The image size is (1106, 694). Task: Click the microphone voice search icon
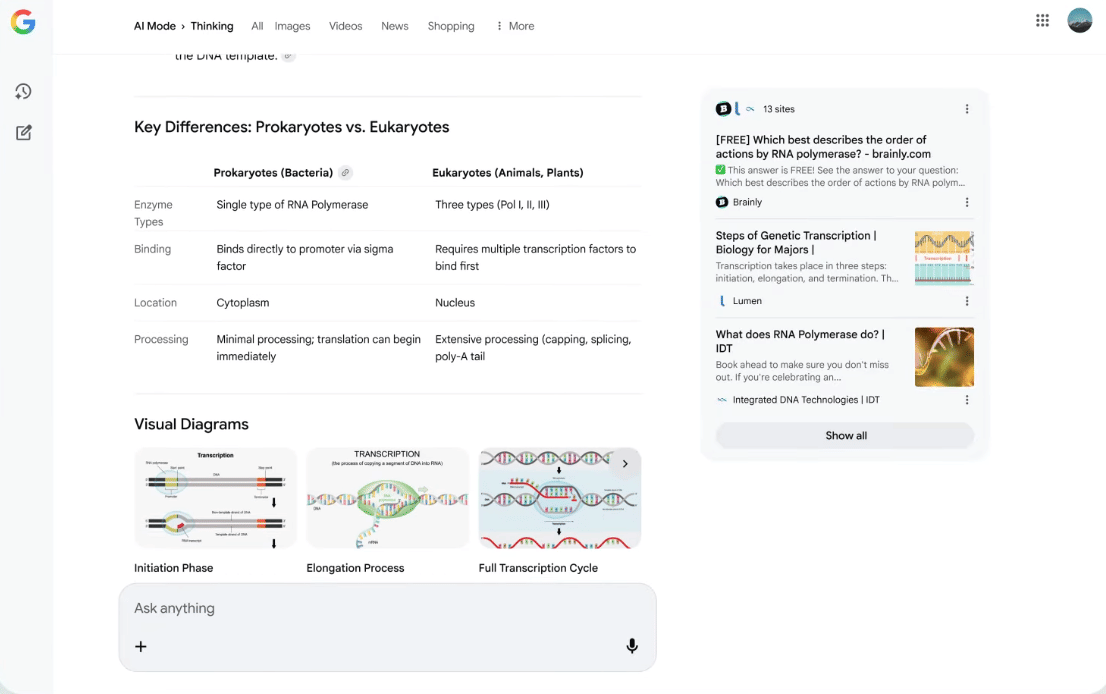click(632, 646)
